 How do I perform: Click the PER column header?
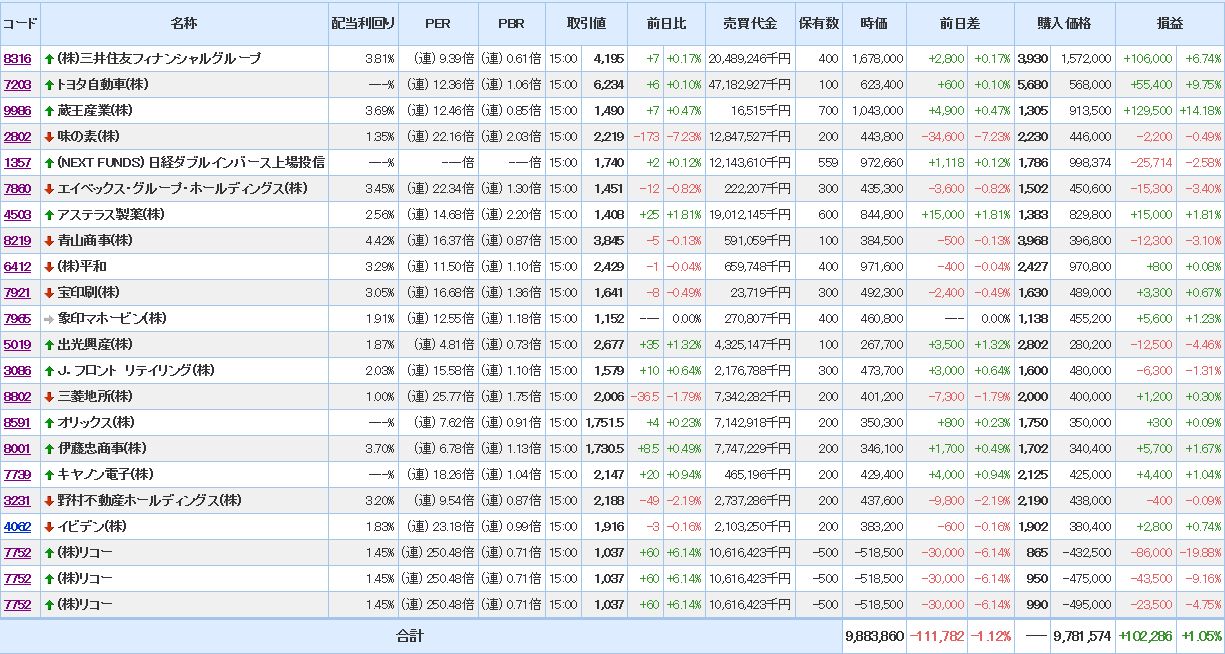437,23
